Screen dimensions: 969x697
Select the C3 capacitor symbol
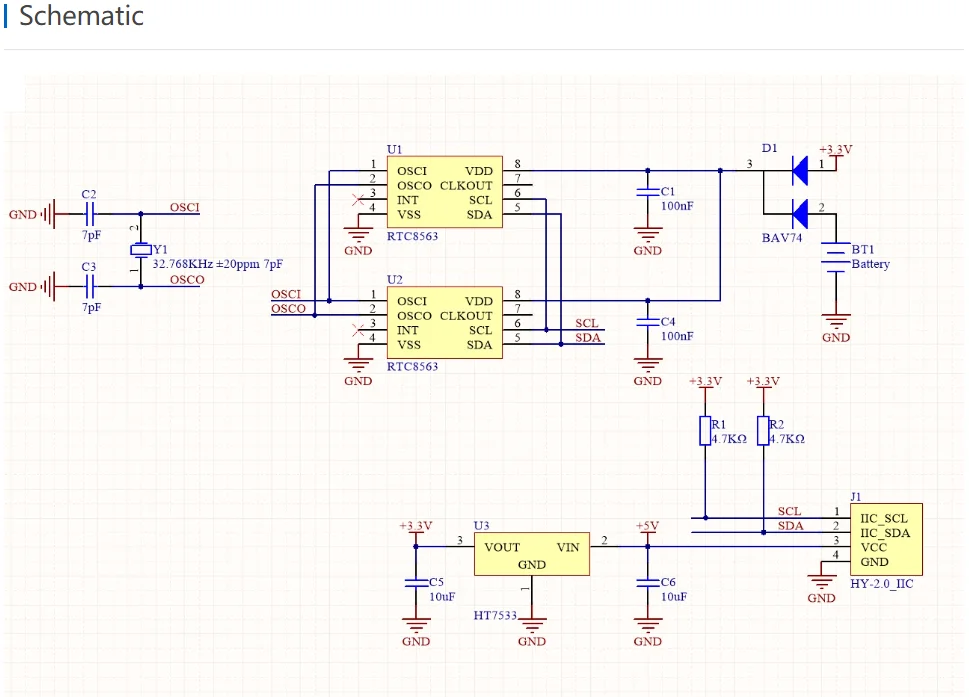click(90, 287)
